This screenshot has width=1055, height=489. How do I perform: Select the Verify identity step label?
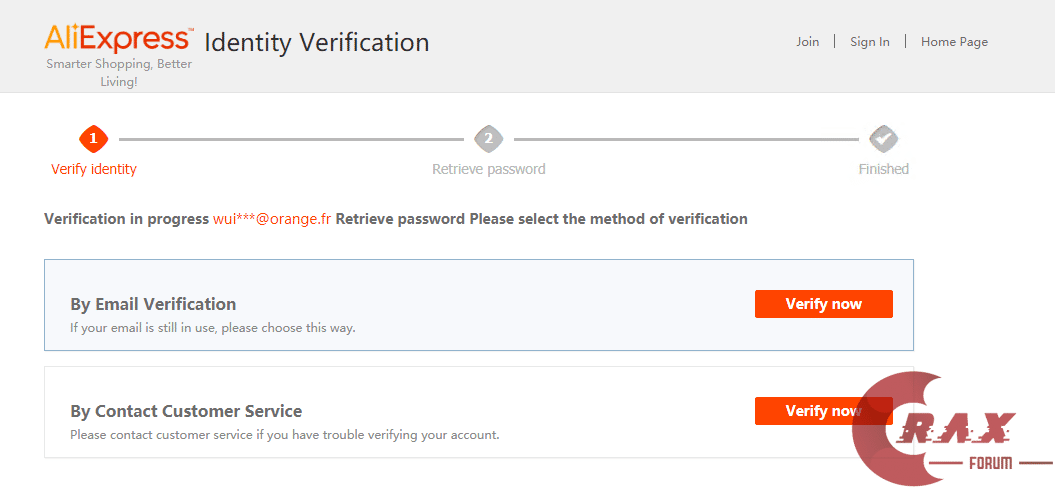tap(94, 169)
